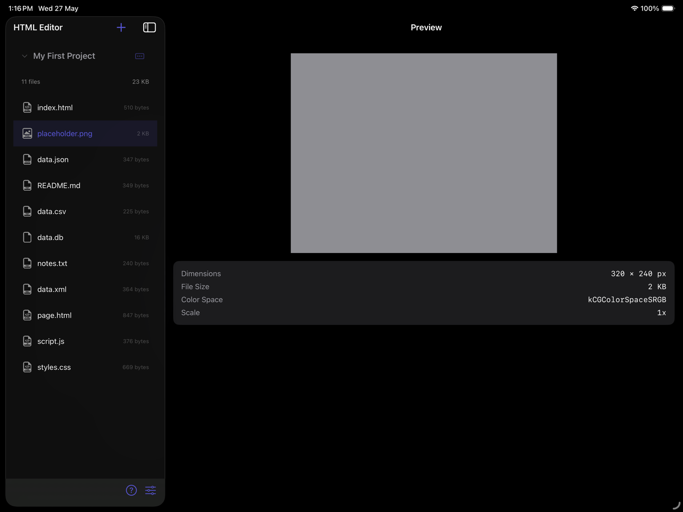This screenshot has width=683, height=512.
Task: Open page.html file name
Action: click(54, 315)
